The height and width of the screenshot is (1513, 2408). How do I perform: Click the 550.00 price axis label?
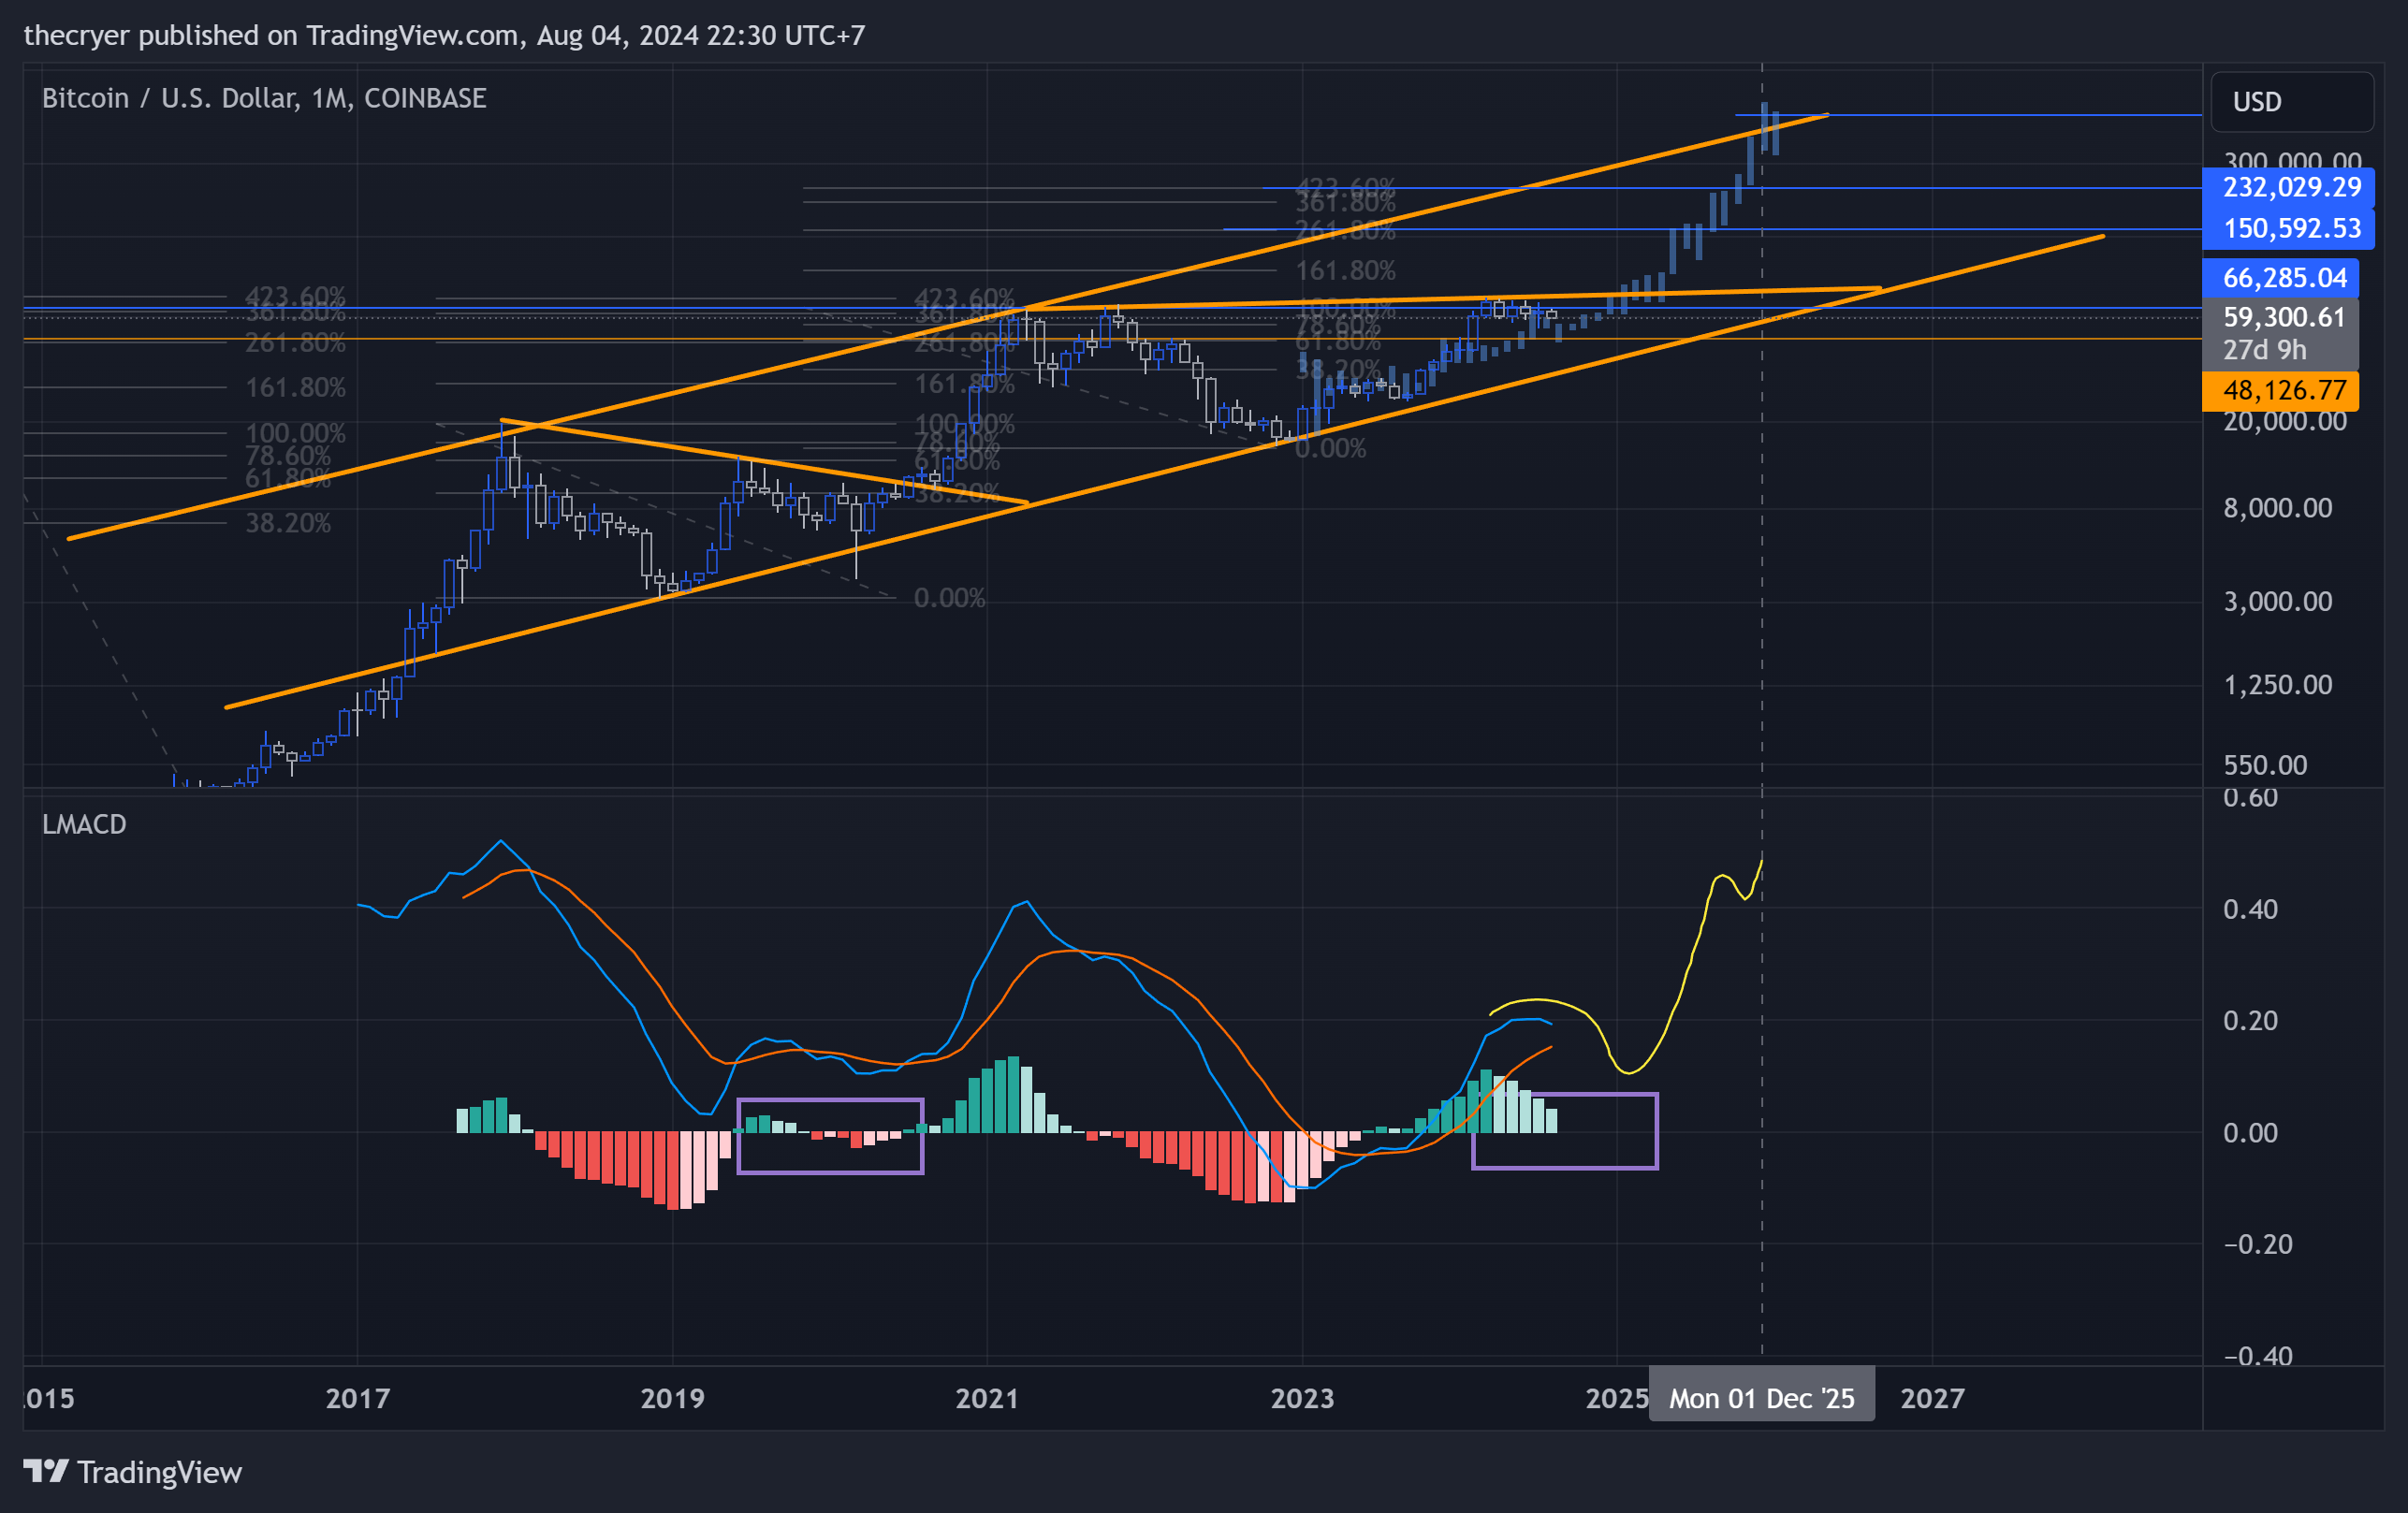pyautogui.click(x=2265, y=765)
